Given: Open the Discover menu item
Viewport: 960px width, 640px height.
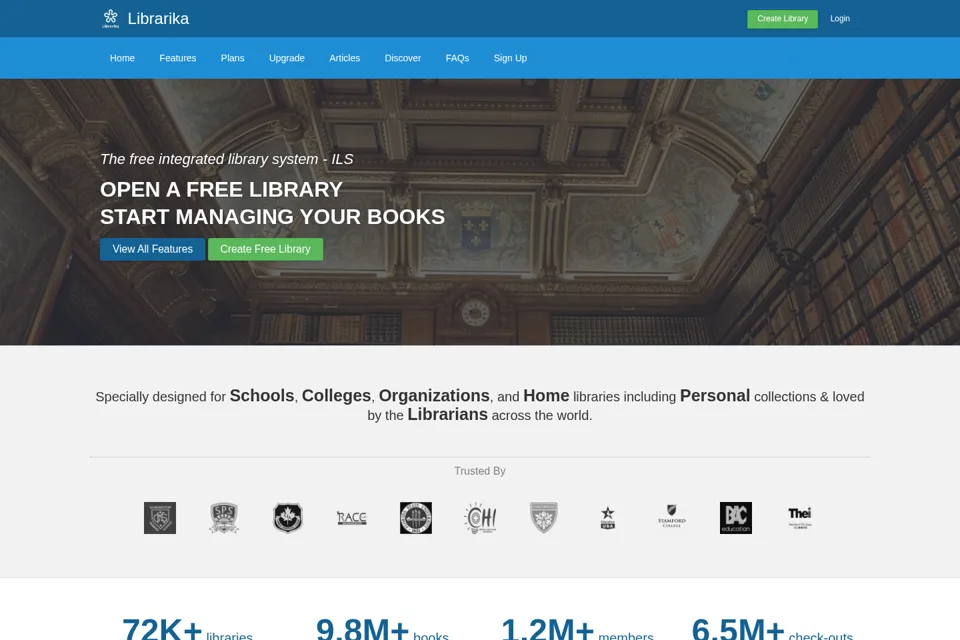Looking at the screenshot, I should [x=402, y=58].
